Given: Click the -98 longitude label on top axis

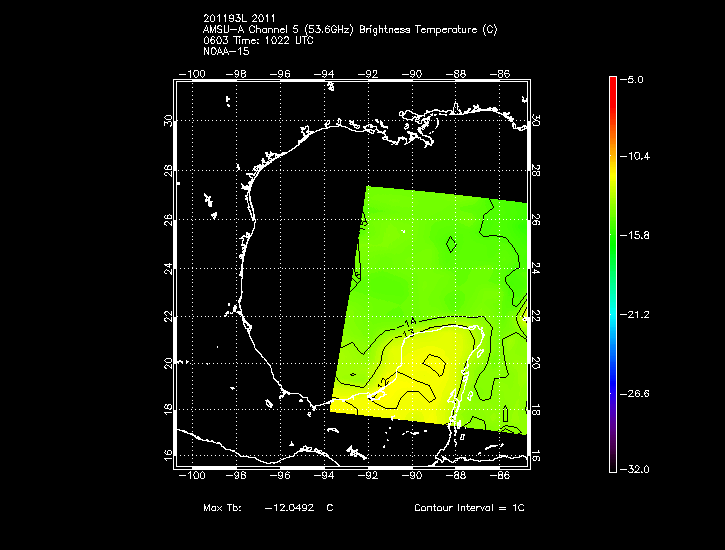Looking at the screenshot, I should tap(236, 74).
